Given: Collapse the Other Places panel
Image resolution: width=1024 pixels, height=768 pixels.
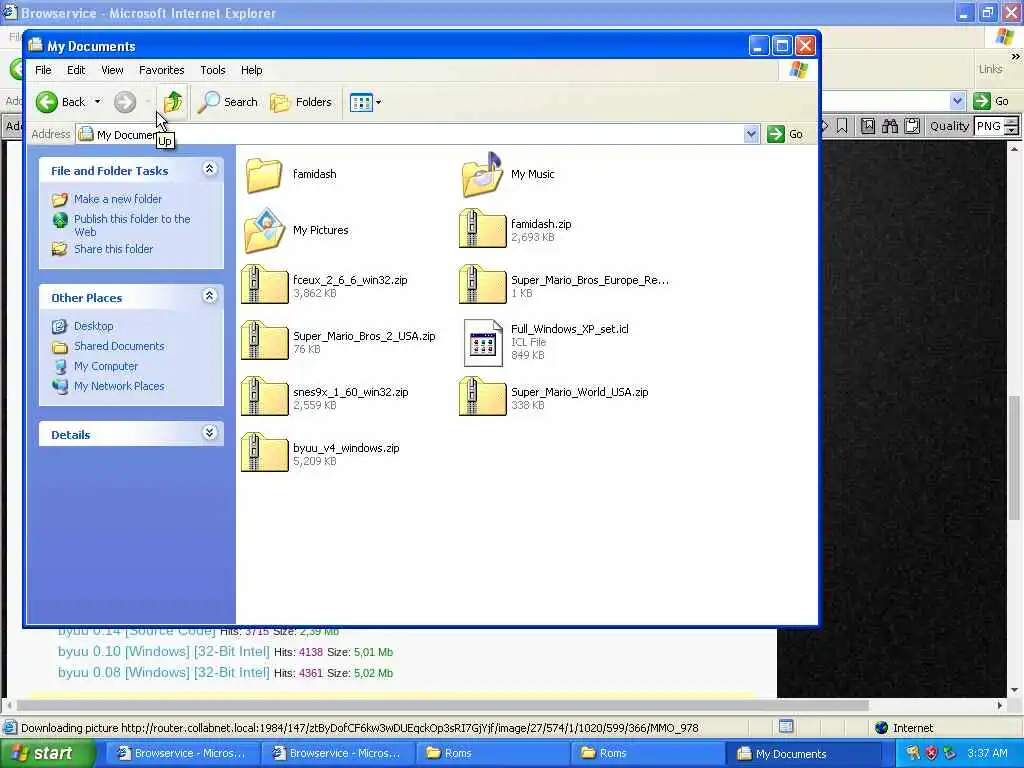Looking at the screenshot, I should 209,296.
